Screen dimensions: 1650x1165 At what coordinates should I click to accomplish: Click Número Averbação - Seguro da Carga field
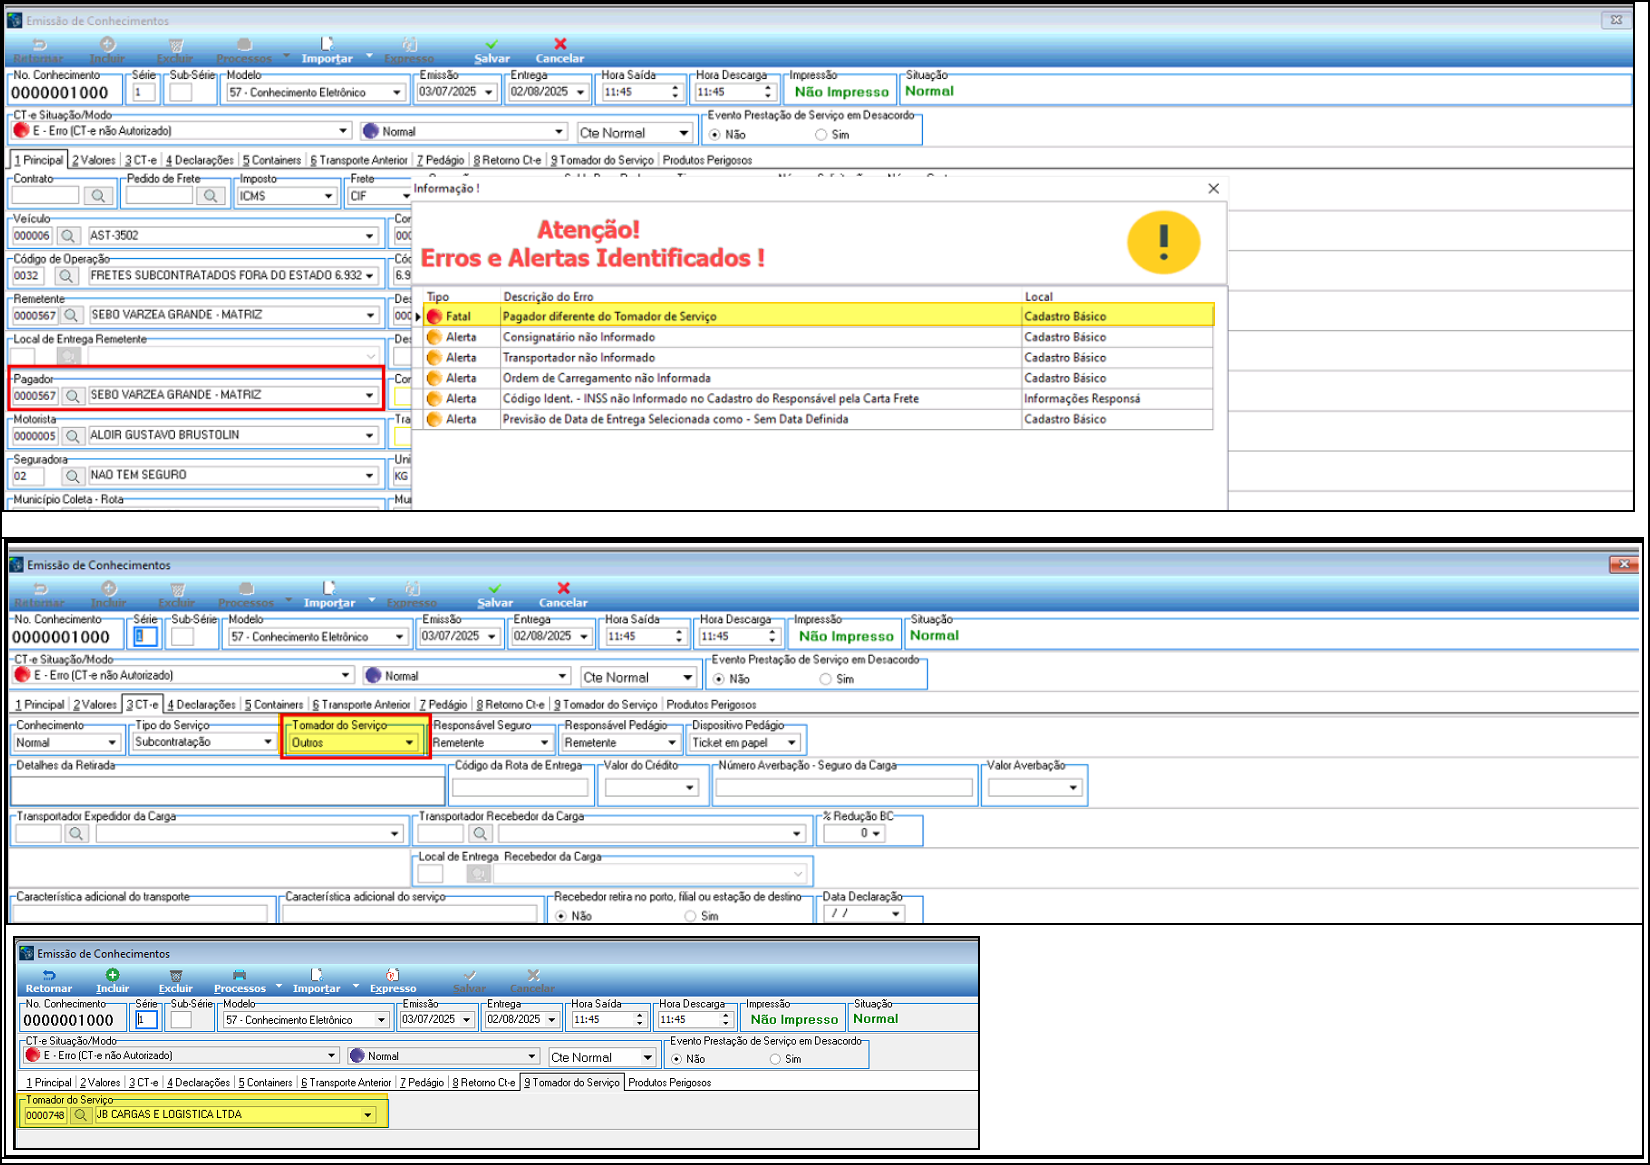click(844, 788)
